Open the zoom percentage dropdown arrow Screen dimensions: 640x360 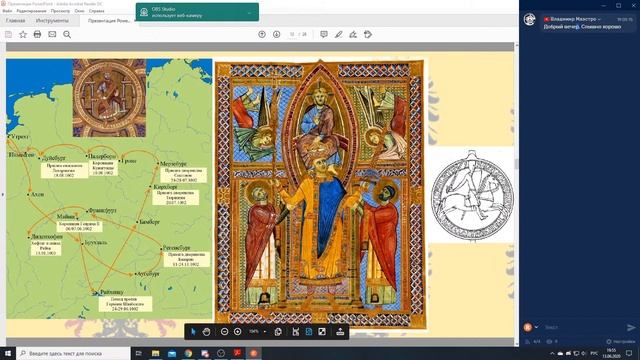point(265,331)
